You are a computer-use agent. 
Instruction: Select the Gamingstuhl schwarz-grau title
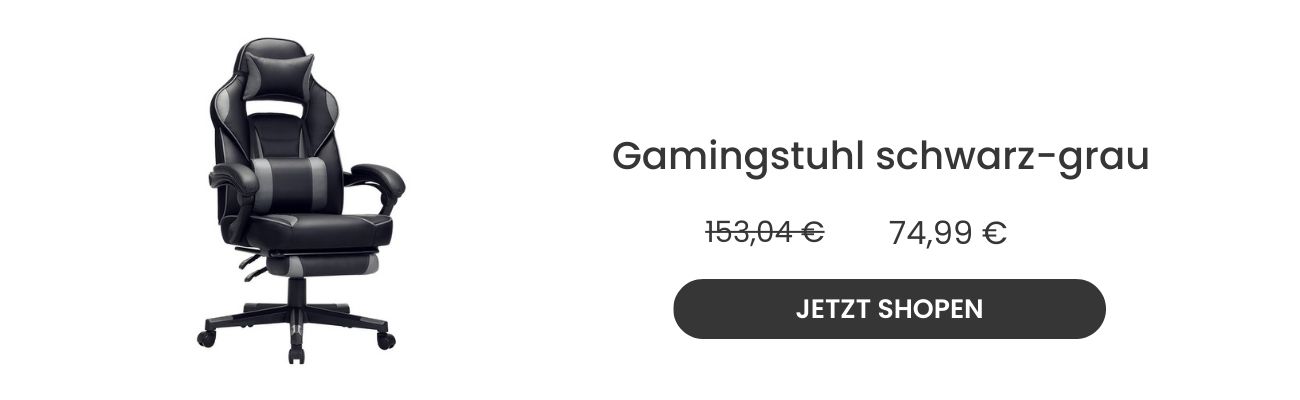[880, 157]
